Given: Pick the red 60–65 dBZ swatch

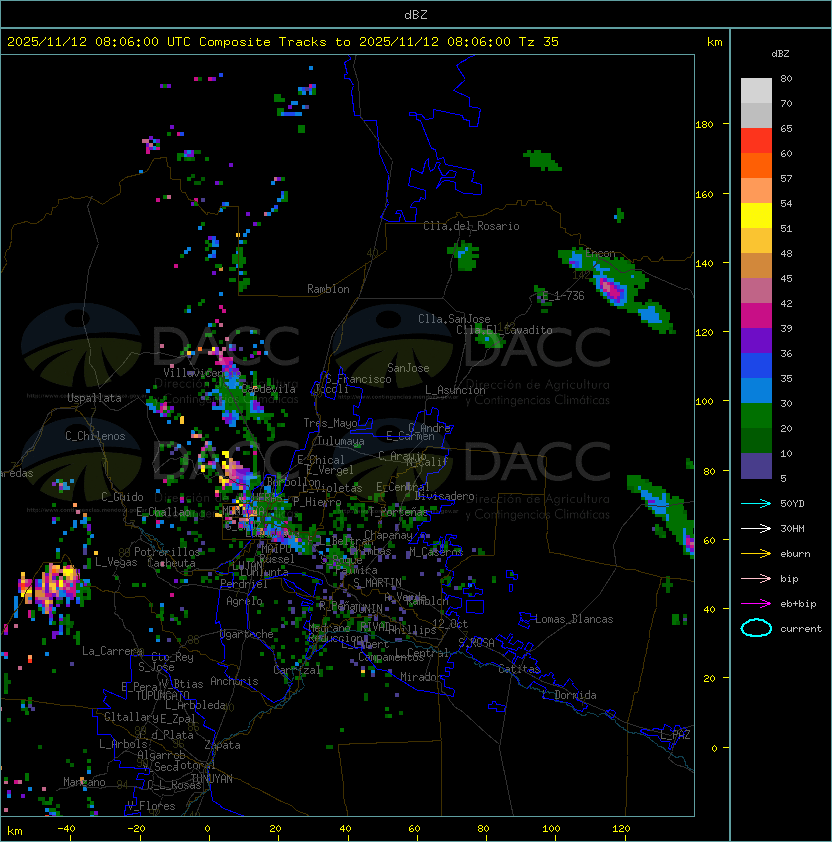Looking at the screenshot, I should click(756, 141).
